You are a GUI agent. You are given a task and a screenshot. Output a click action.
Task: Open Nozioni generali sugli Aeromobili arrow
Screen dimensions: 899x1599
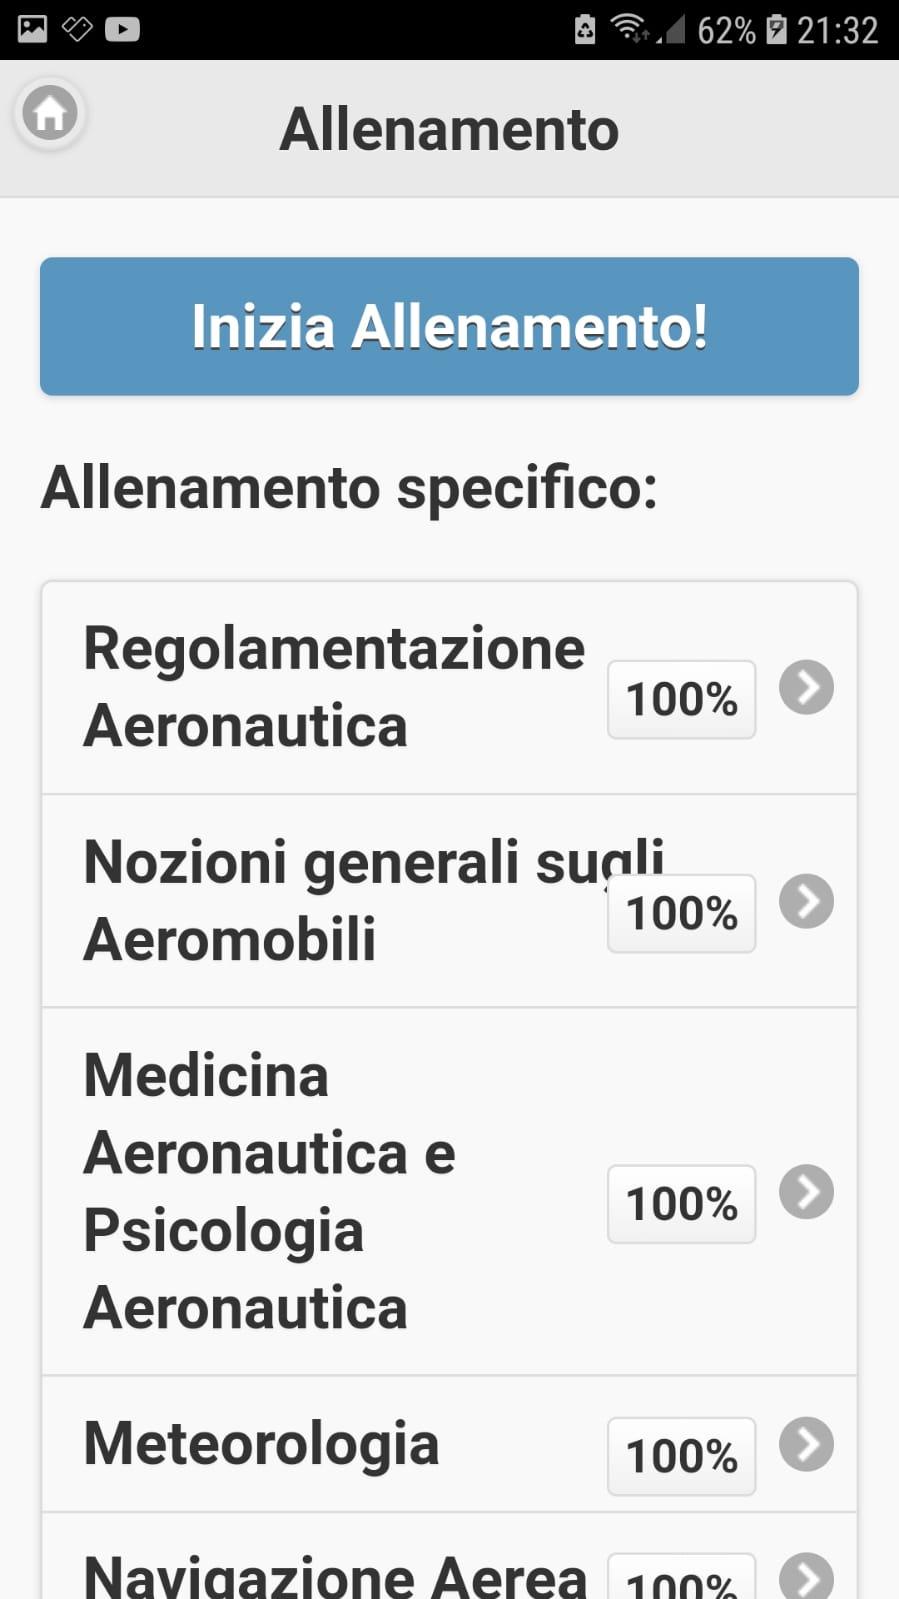(806, 901)
